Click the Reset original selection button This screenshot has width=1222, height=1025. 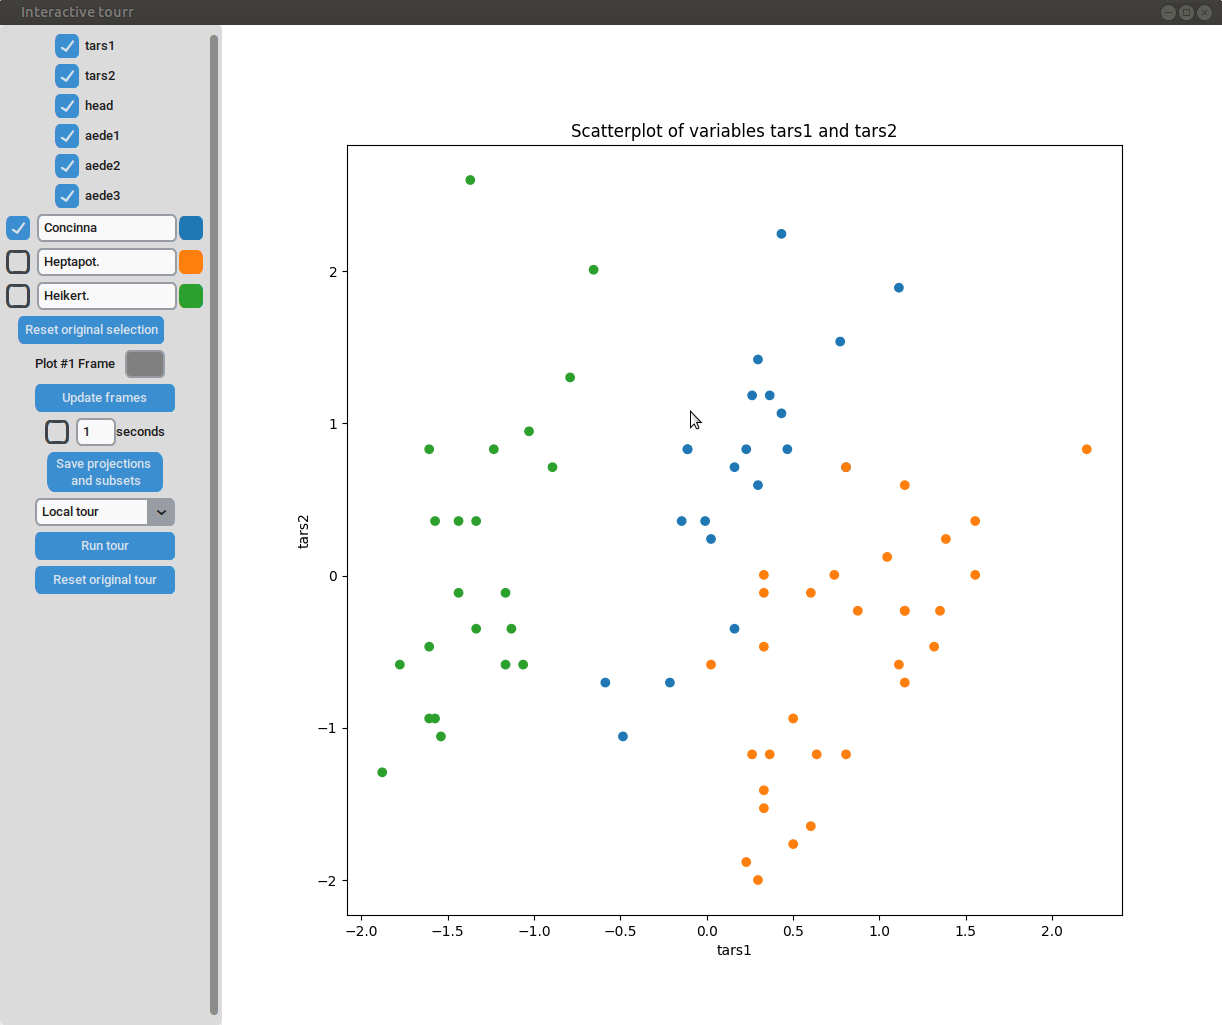click(91, 330)
